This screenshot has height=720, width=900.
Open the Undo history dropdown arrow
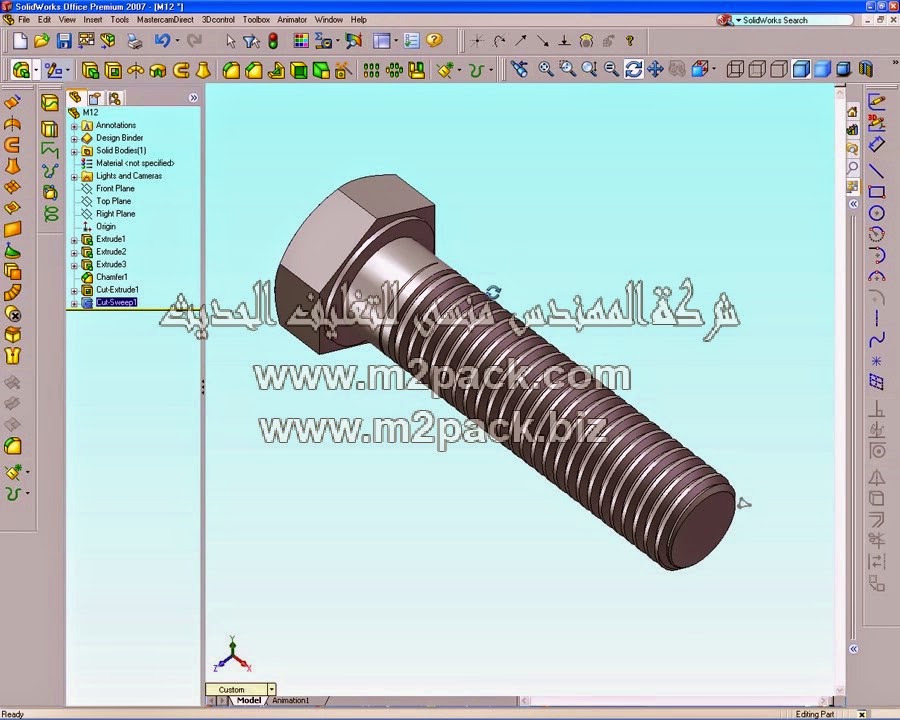point(177,41)
